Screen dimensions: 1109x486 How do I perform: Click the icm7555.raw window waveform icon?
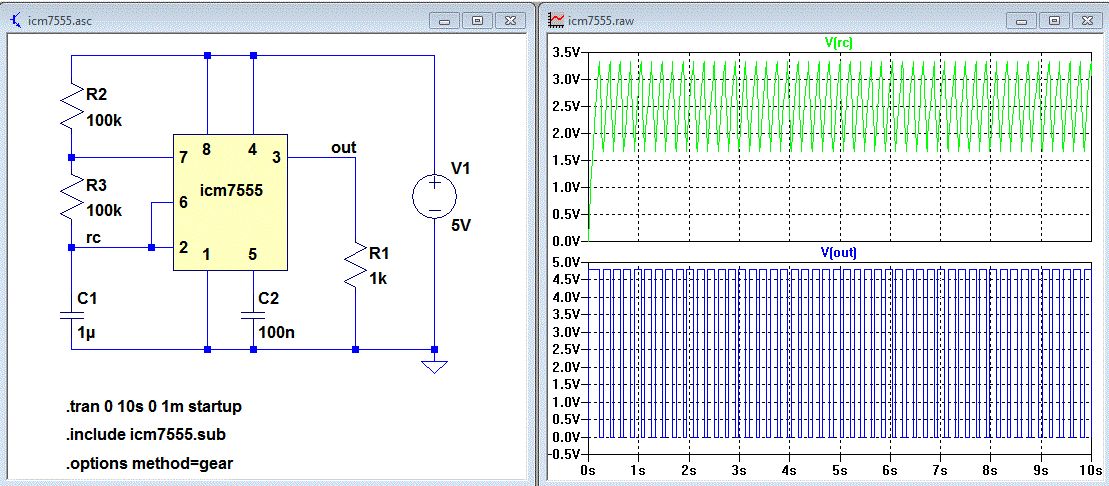pos(556,19)
